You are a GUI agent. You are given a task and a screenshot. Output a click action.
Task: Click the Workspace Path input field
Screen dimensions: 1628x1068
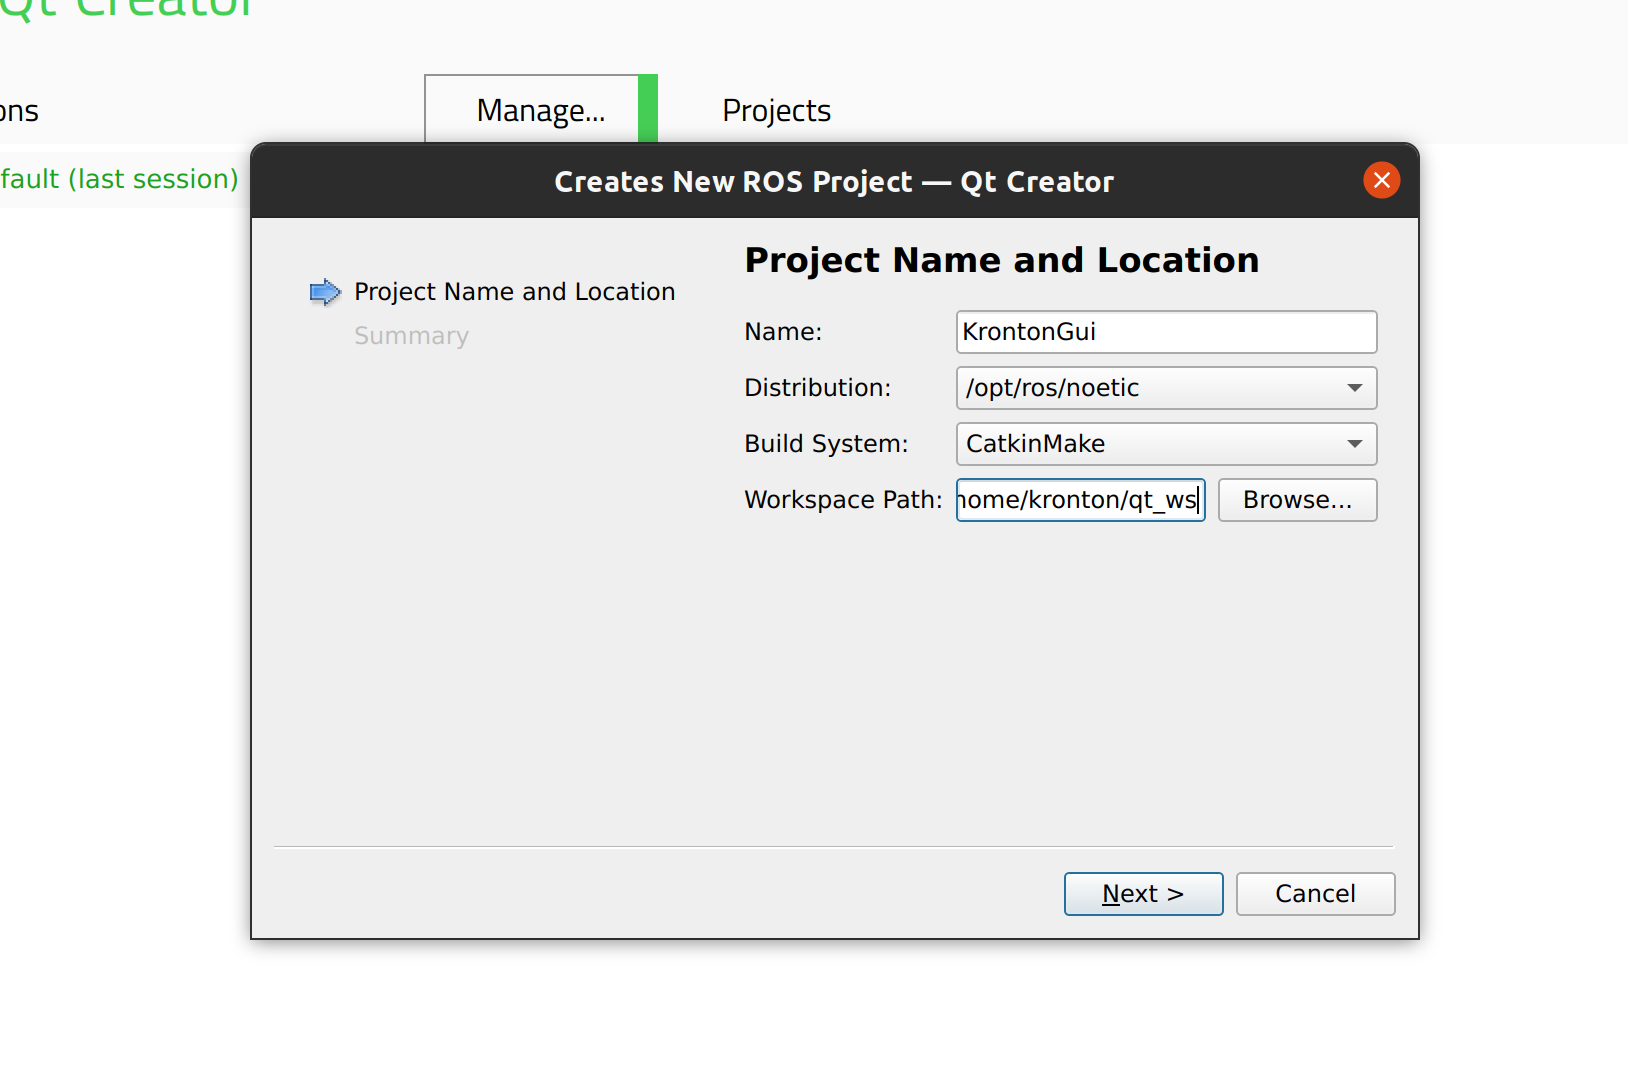(1080, 500)
